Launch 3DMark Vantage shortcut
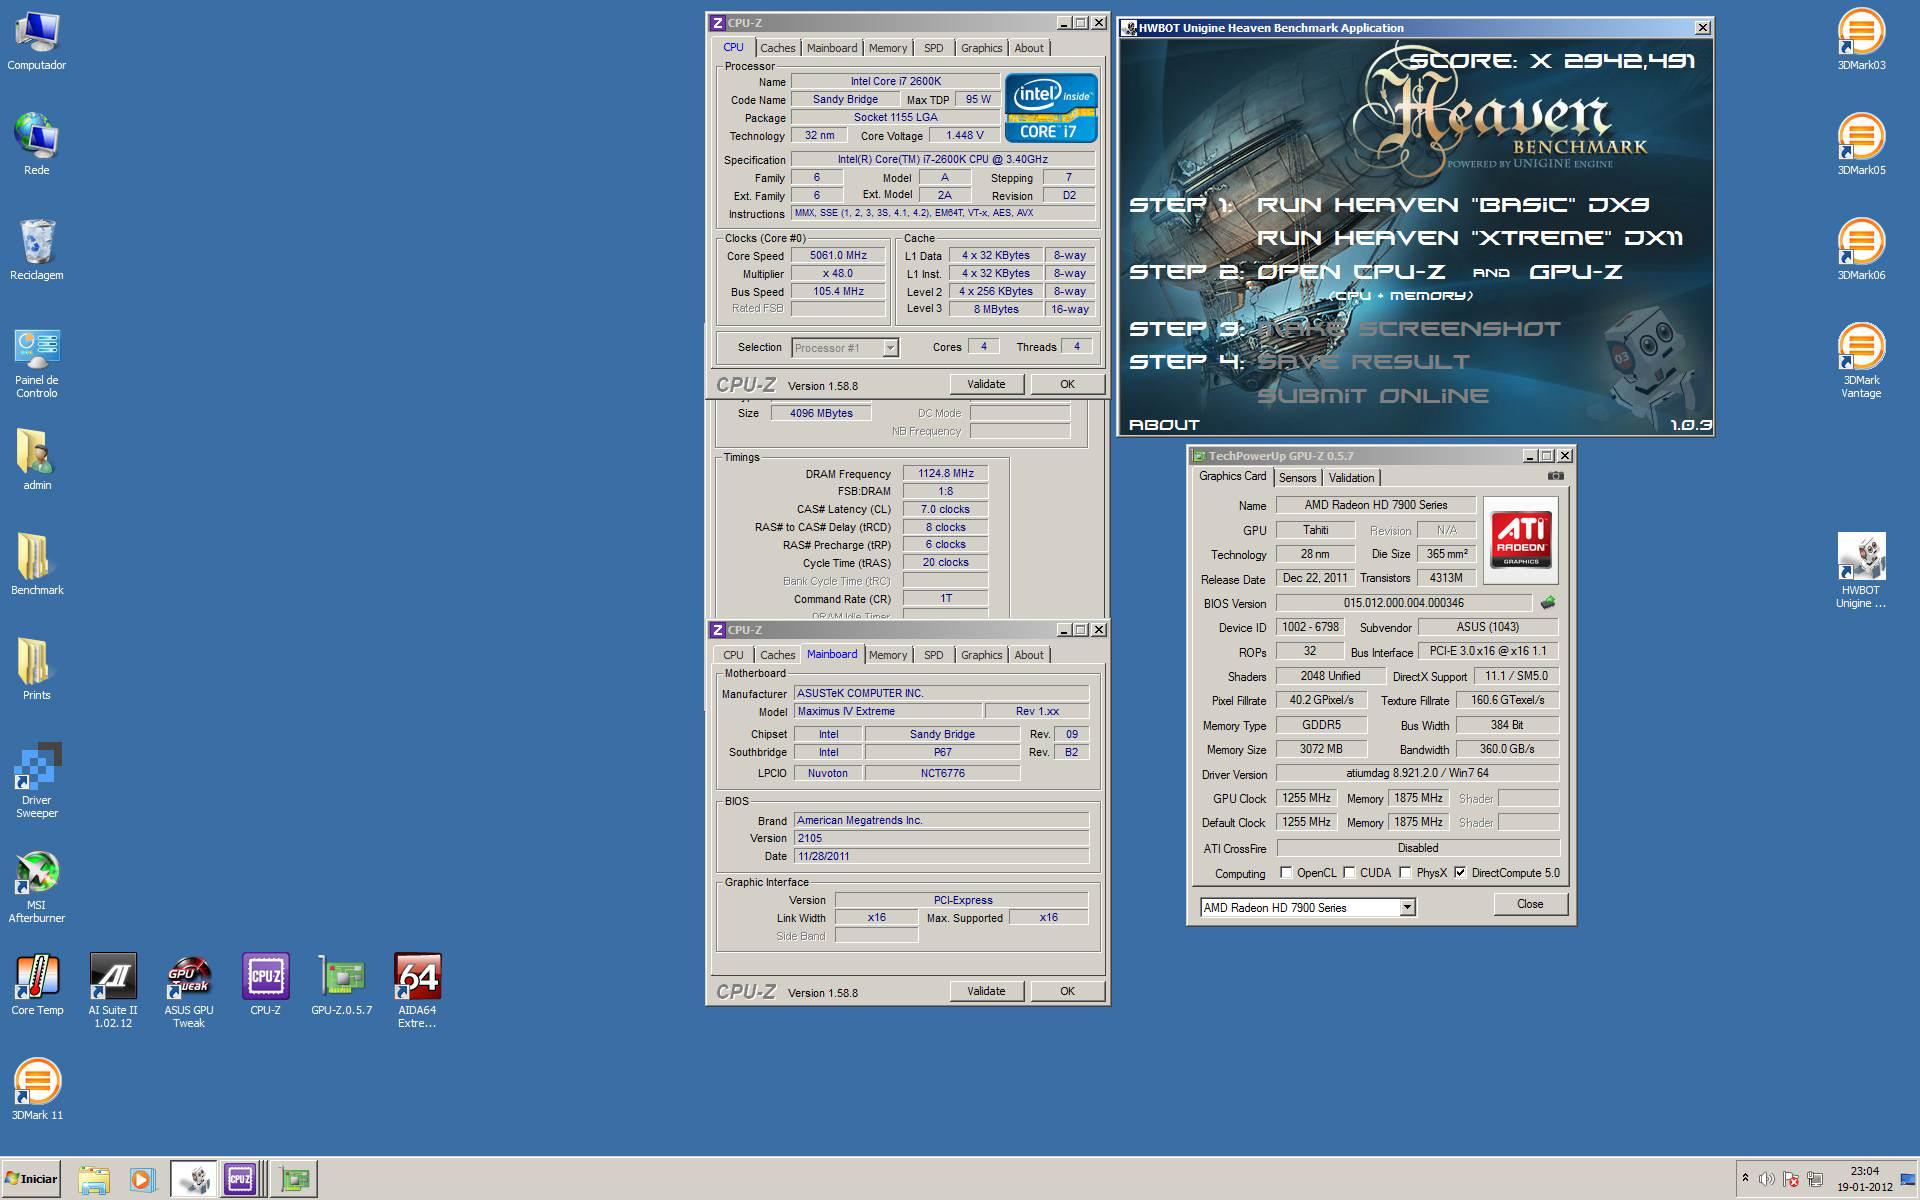1920x1200 pixels. point(1861,362)
